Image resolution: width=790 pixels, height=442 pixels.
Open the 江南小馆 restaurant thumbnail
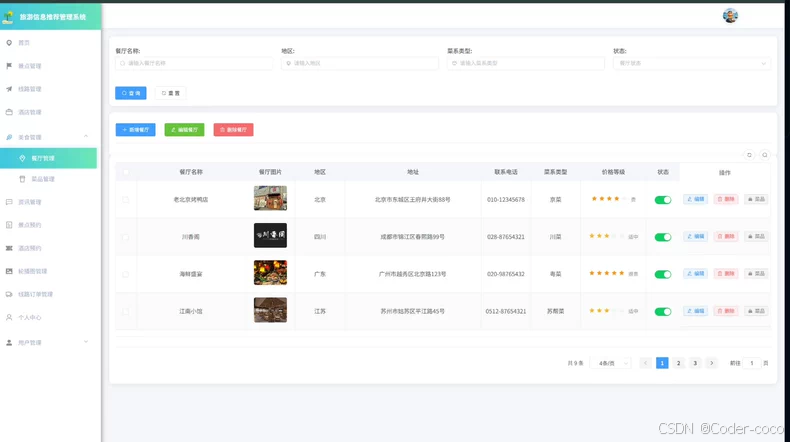click(270, 310)
